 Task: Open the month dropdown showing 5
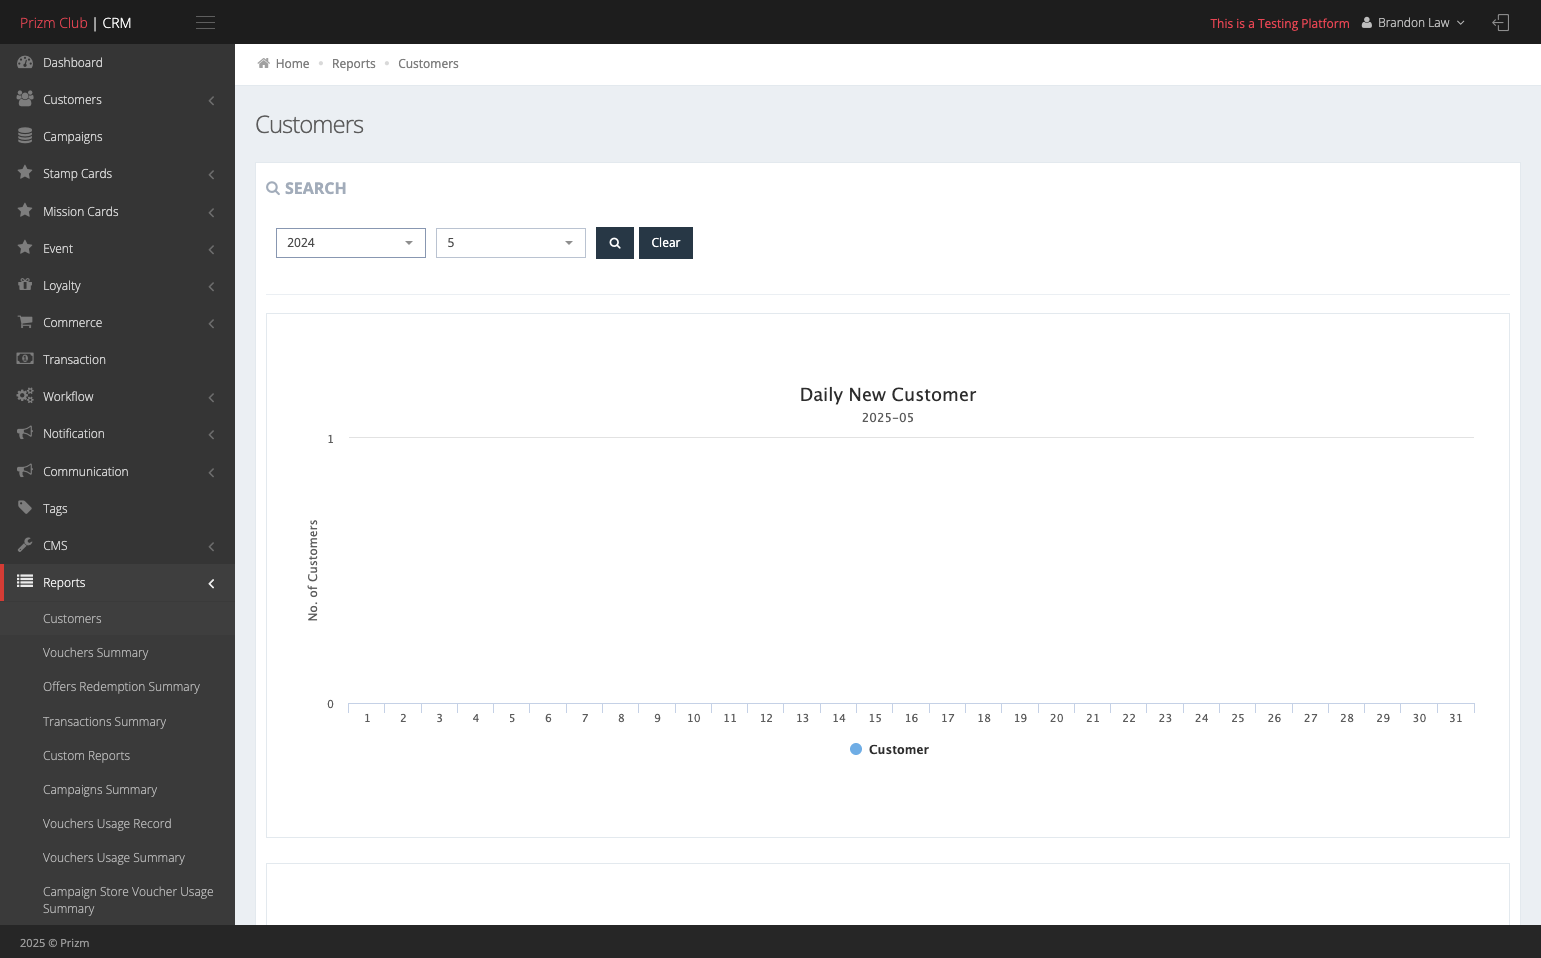[x=511, y=243]
